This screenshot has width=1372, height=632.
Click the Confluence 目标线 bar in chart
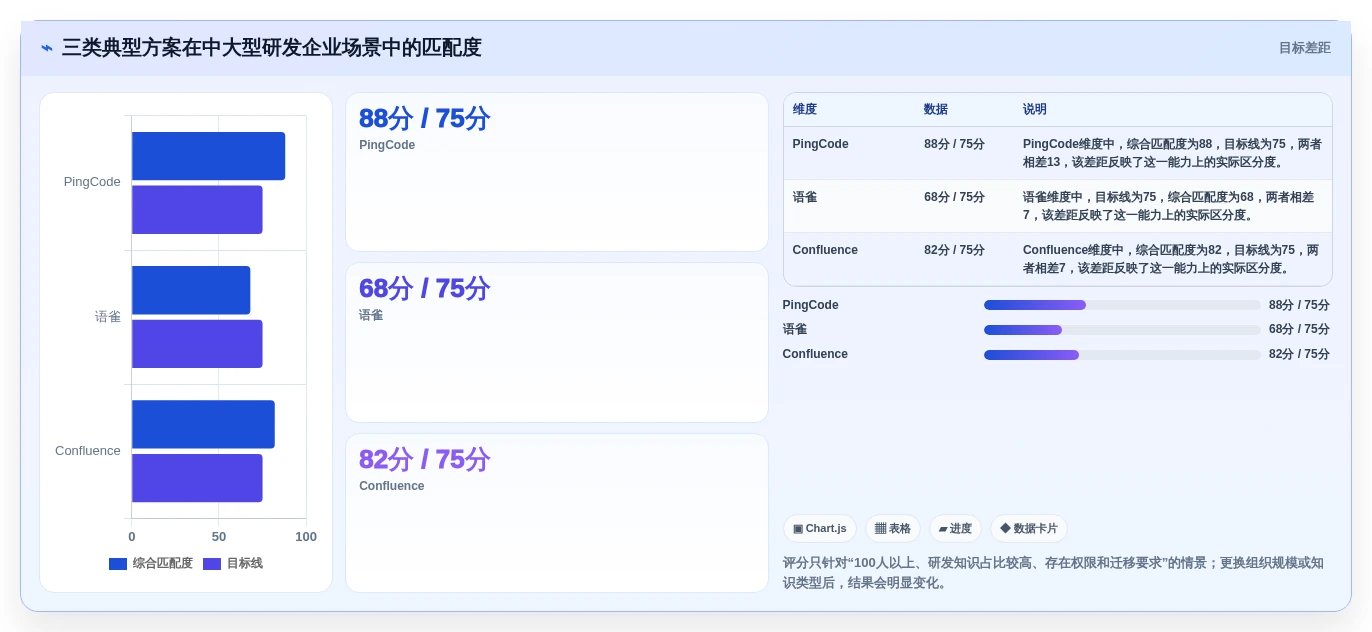(197, 478)
